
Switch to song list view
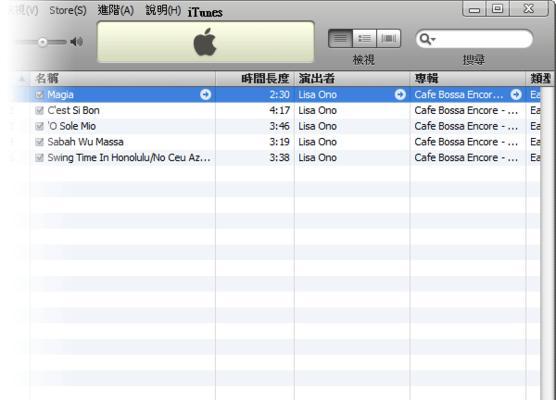[x=340, y=38]
